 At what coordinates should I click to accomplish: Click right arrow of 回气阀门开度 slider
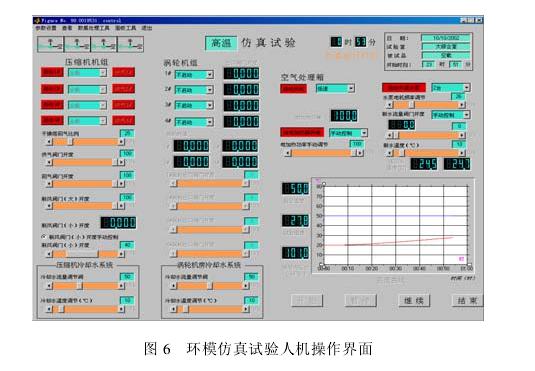pos(121,184)
